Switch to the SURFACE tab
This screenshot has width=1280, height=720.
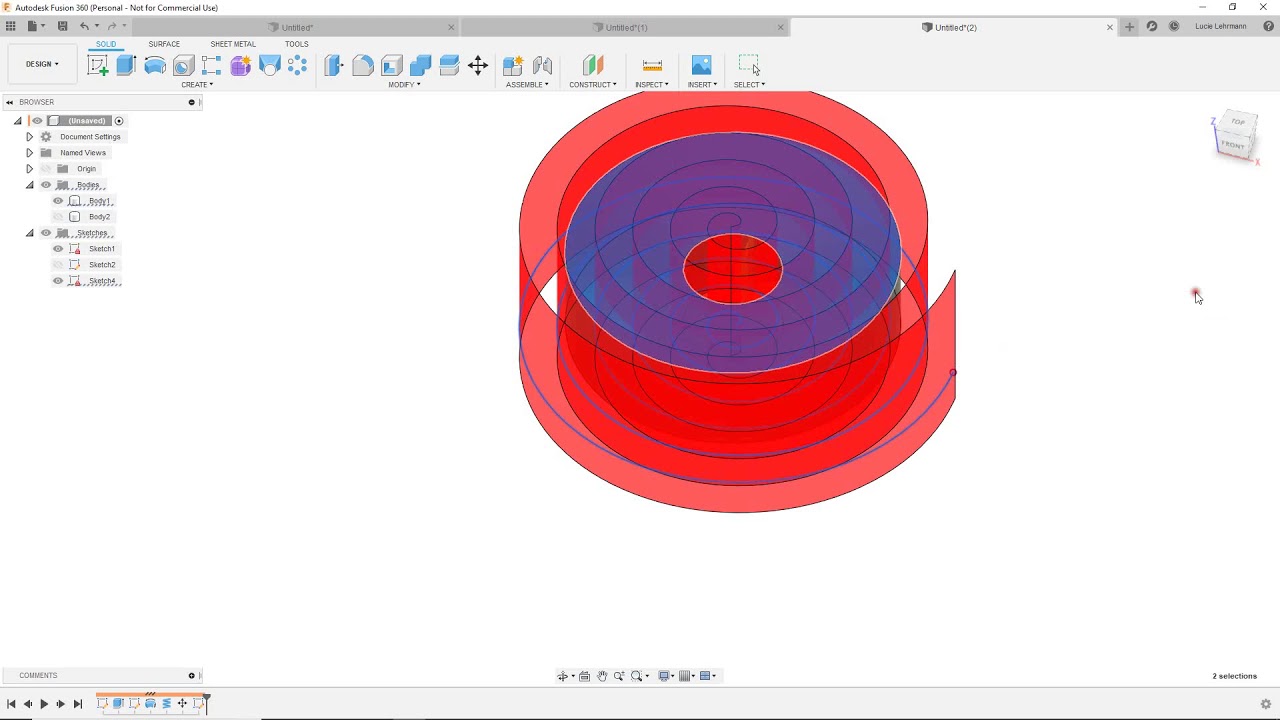(164, 44)
